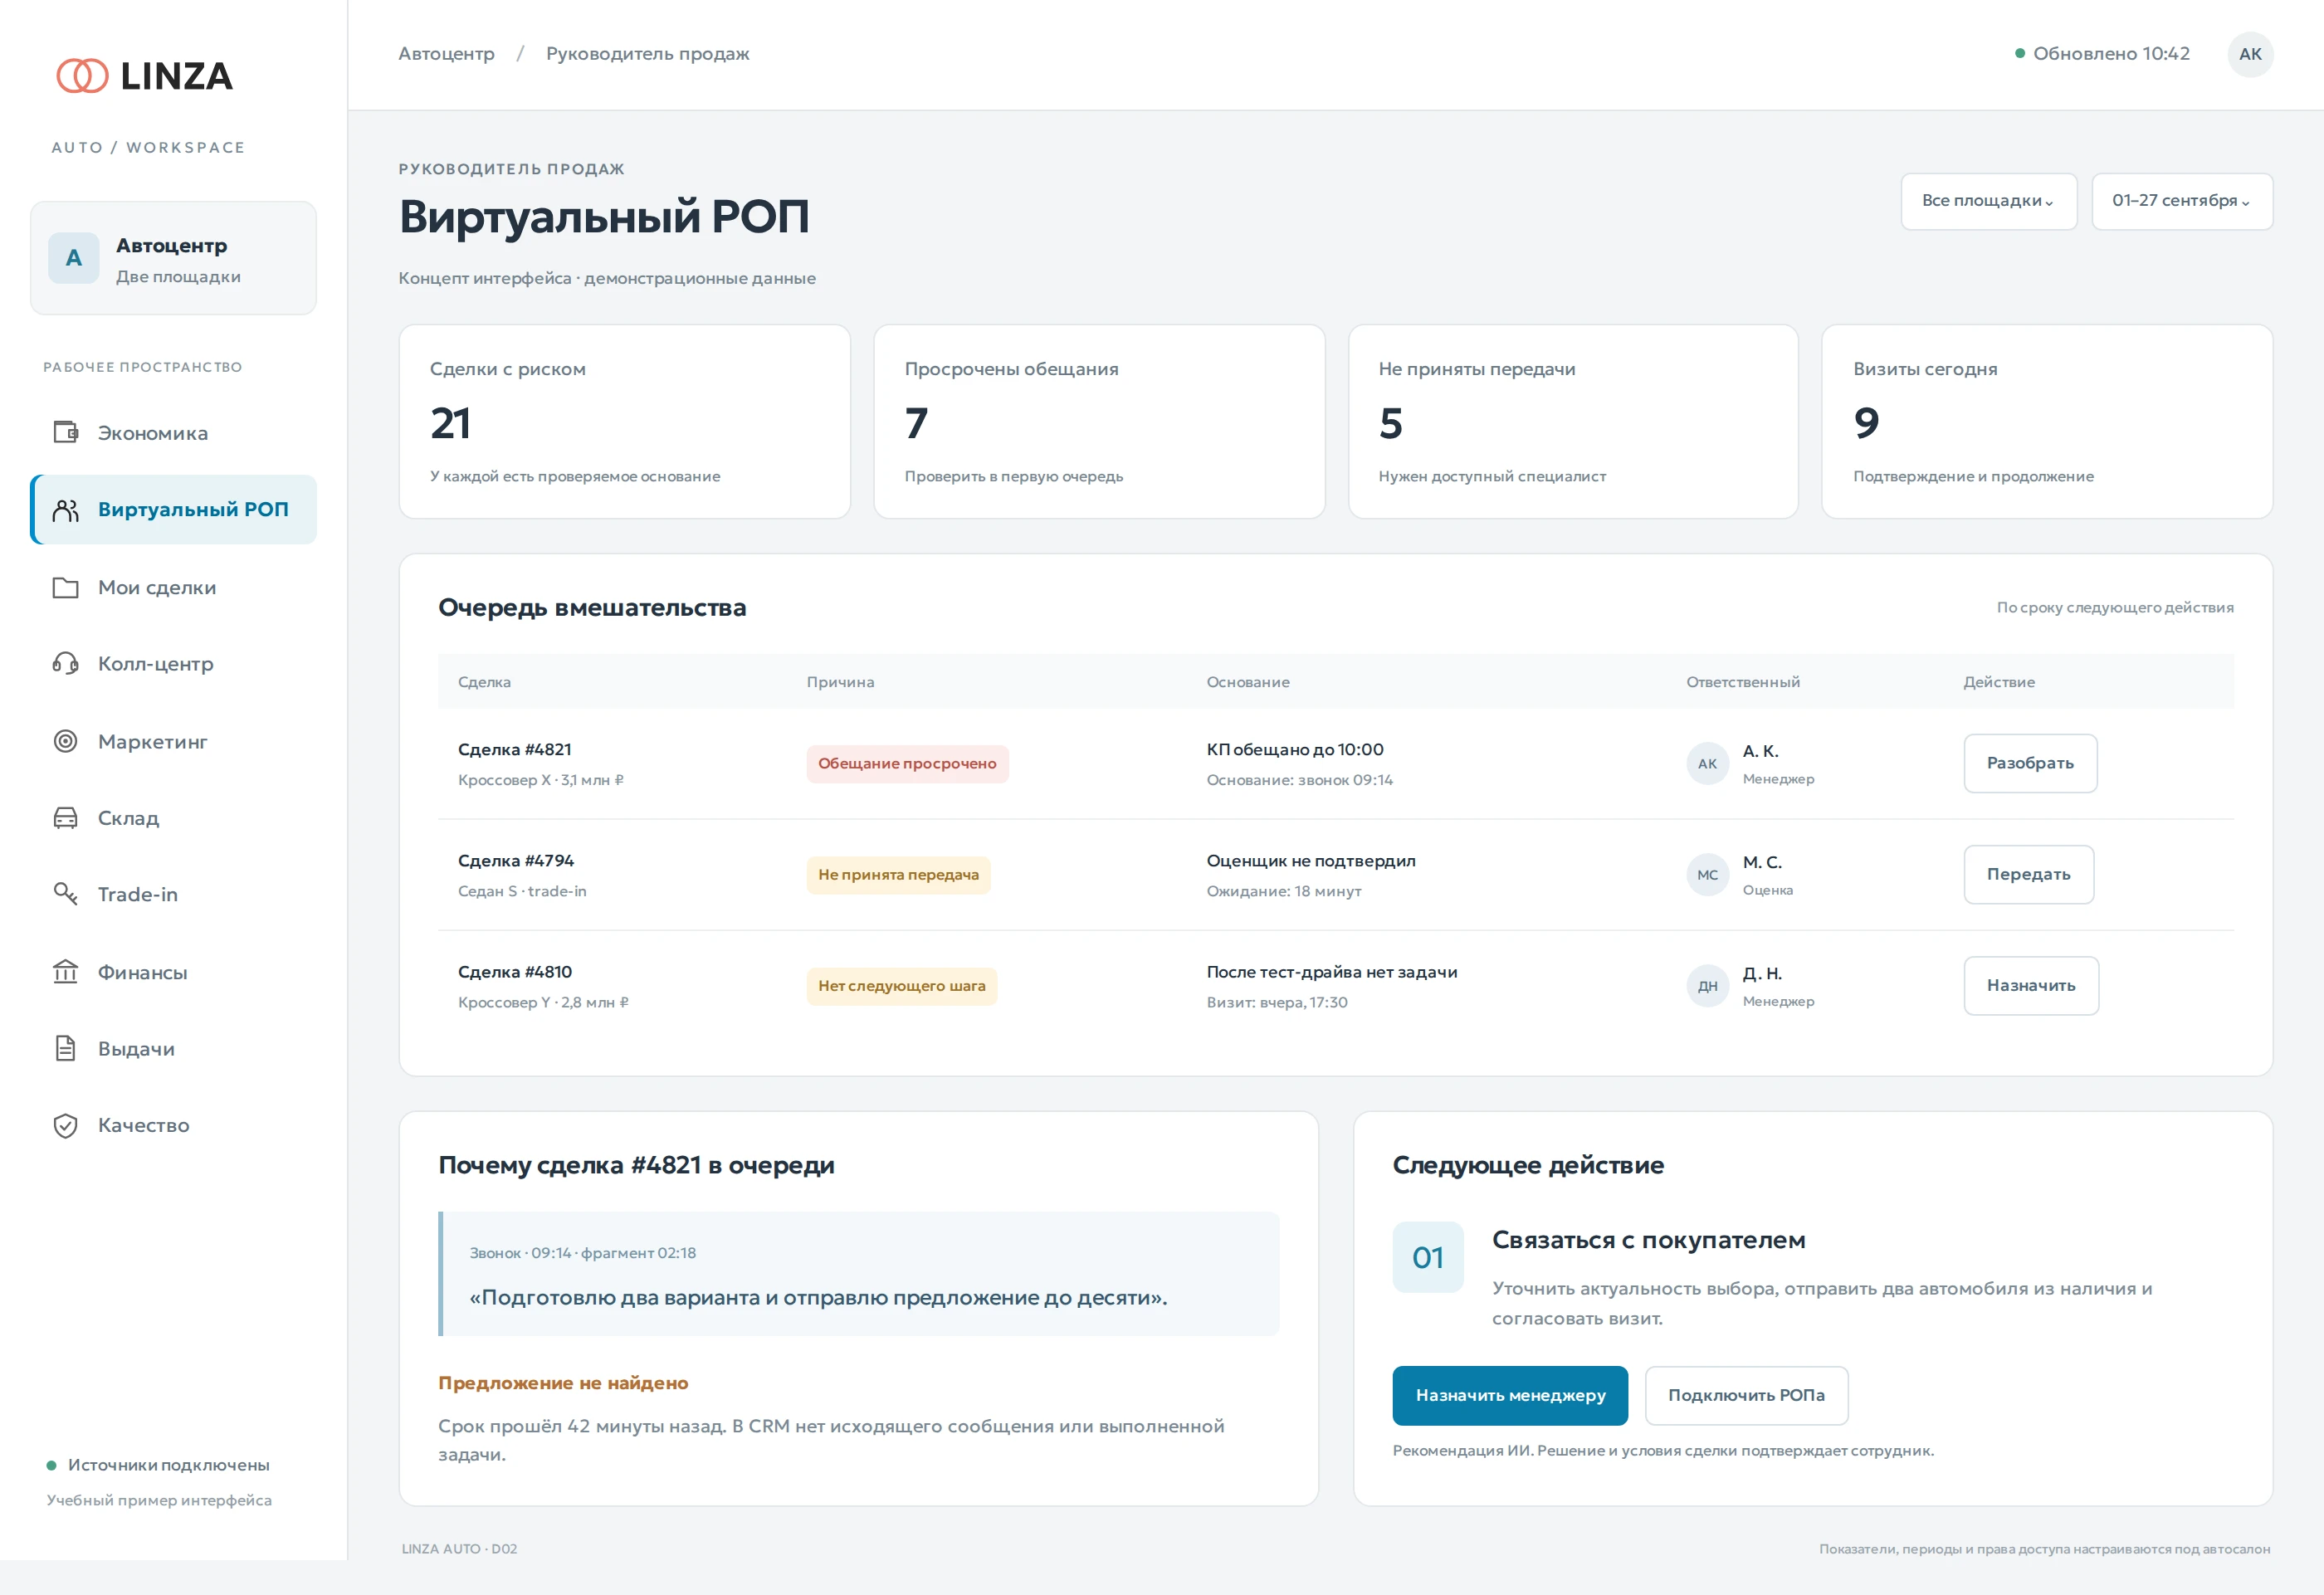Open the Визиты сегодня card
The height and width of the screenshot is (1595, 2324).
pos(2047,421)
